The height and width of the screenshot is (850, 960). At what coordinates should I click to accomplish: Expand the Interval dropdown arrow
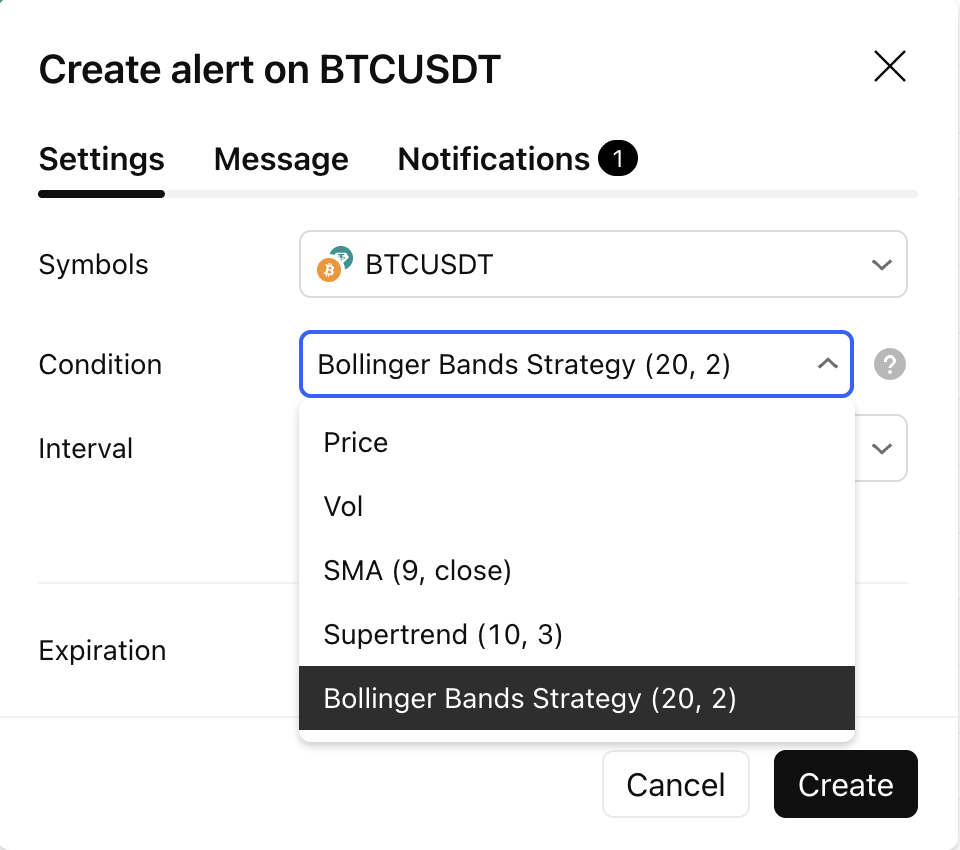[x=881, y=448]
